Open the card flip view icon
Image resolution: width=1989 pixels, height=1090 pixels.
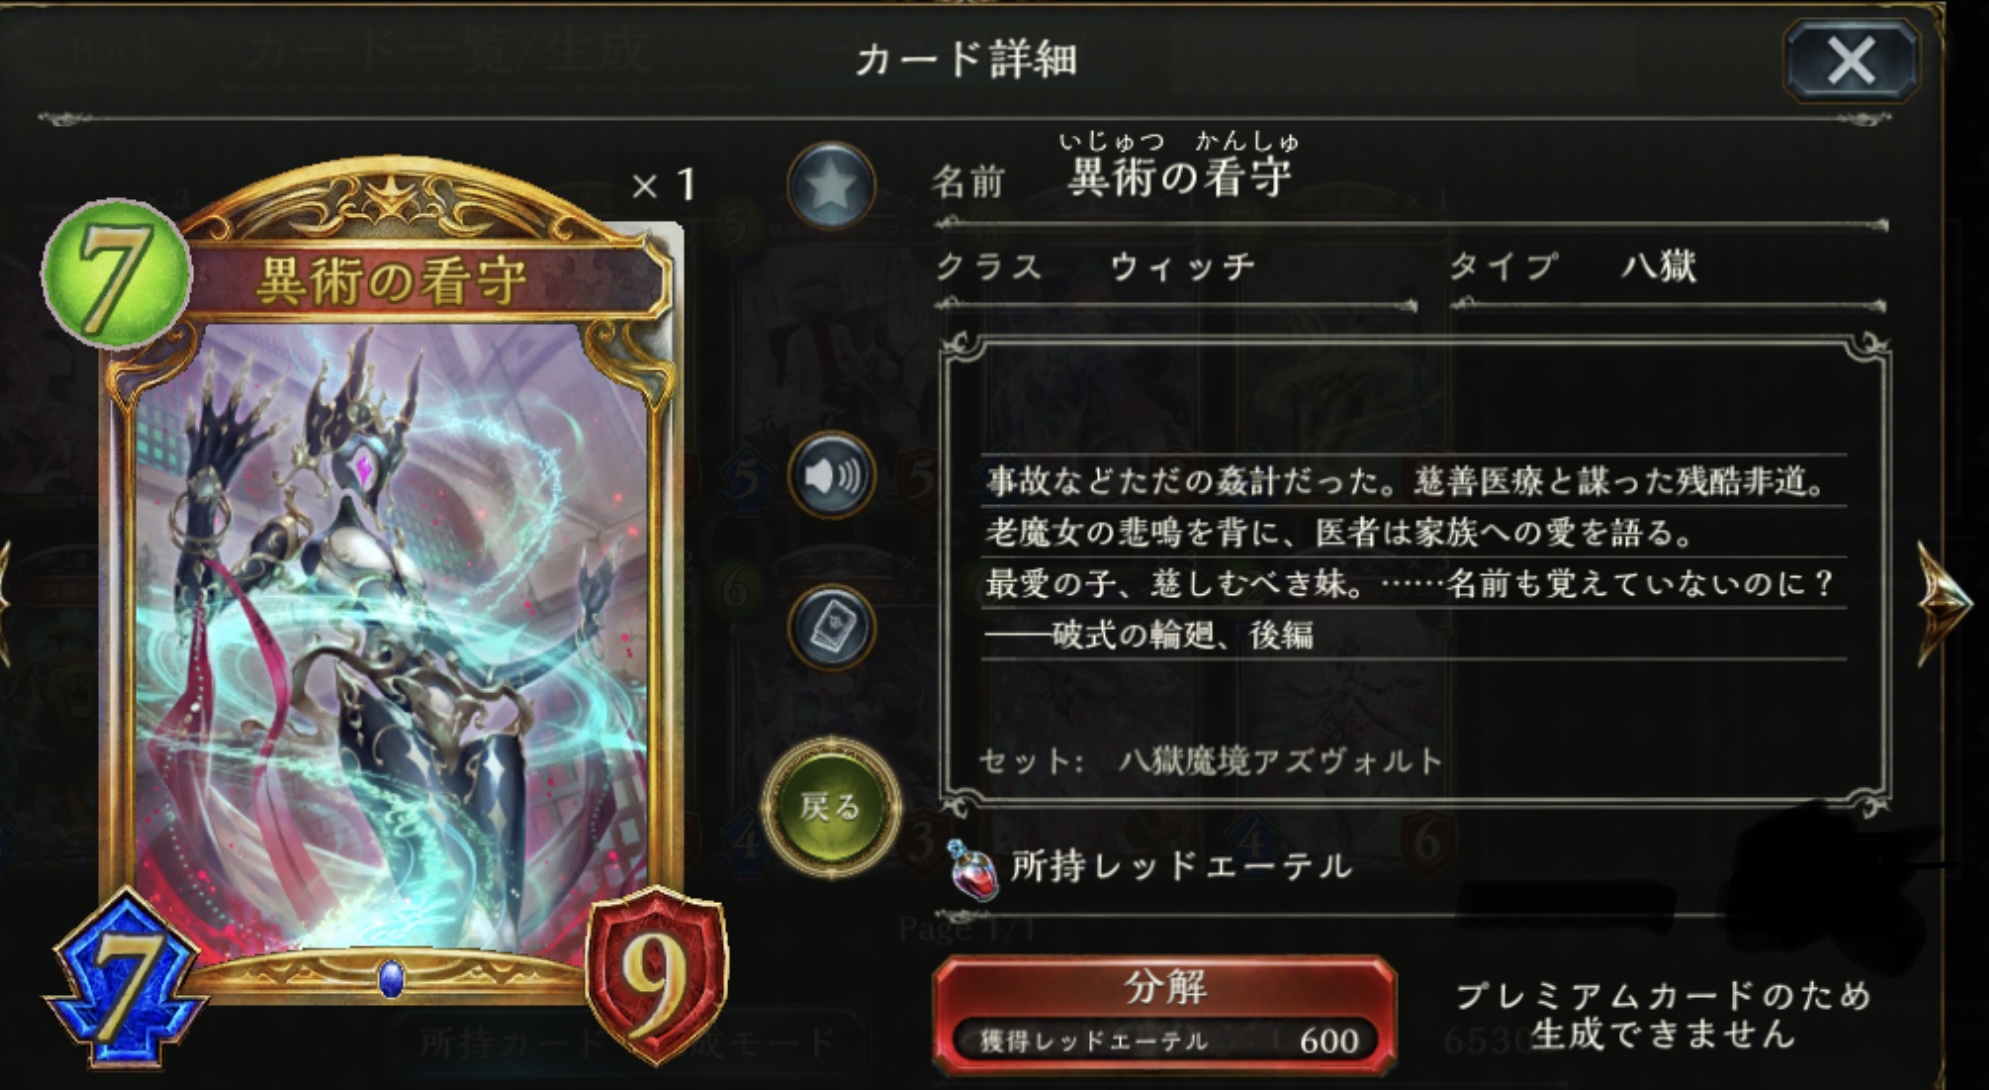click(832, 627)
